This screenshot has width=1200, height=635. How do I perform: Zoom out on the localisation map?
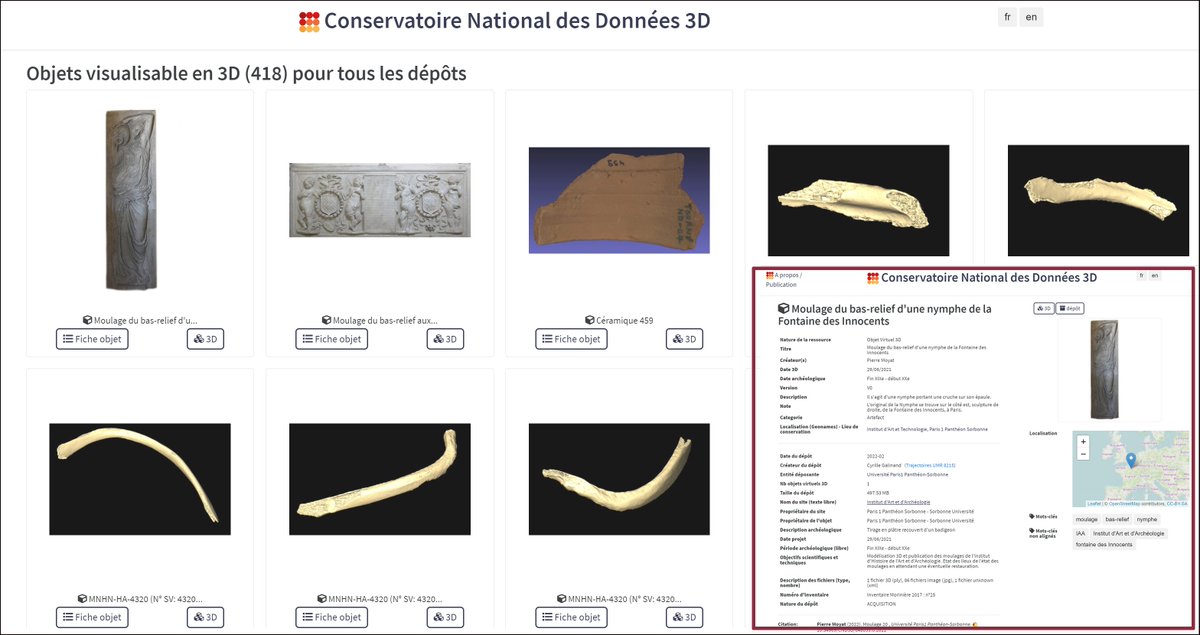point(1083,453)
